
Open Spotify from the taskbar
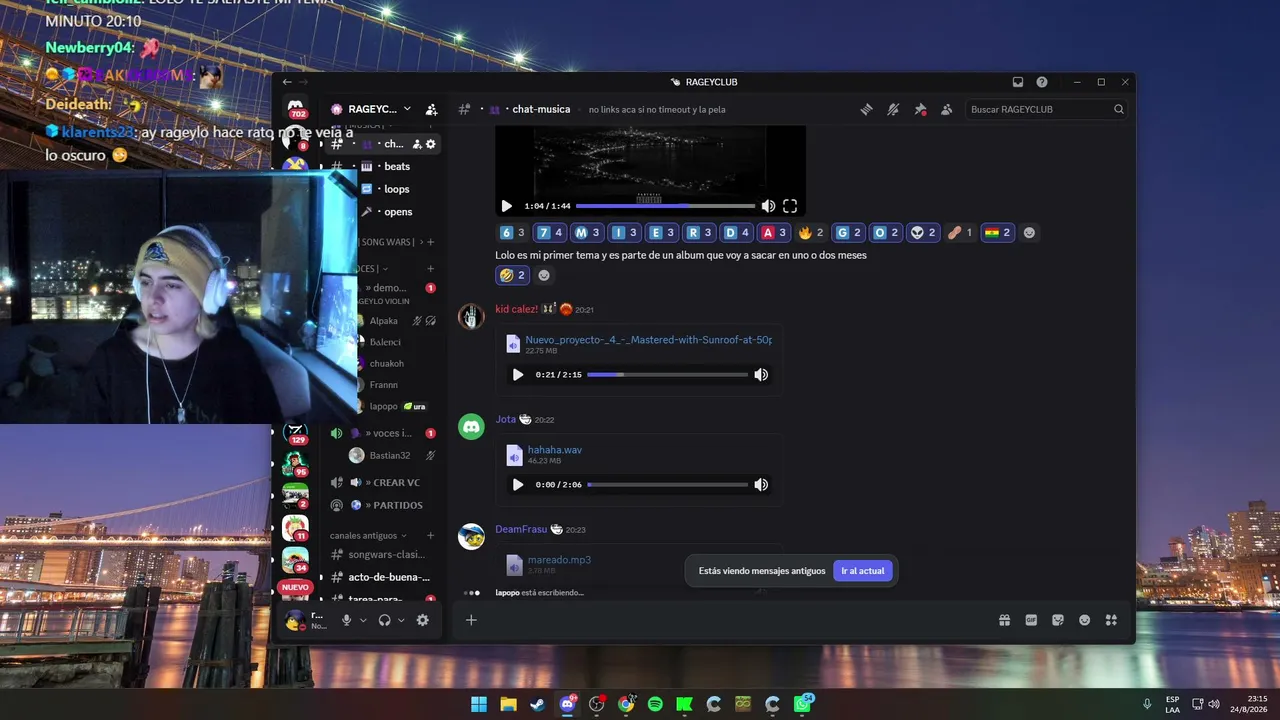(655, 704)
